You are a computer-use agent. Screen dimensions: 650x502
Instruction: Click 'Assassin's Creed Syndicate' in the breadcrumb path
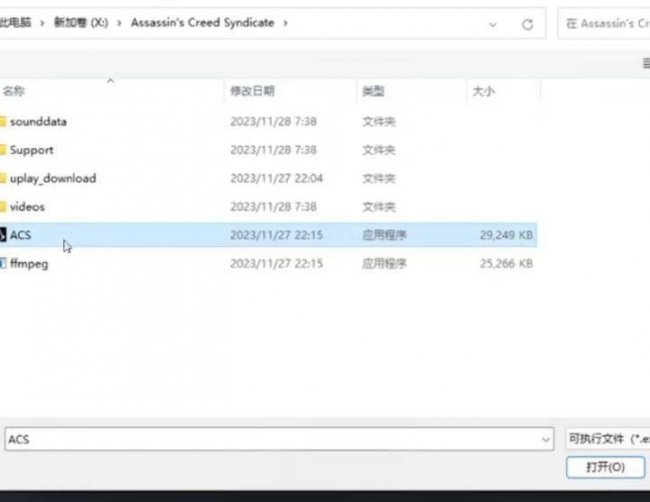point(203,23)
